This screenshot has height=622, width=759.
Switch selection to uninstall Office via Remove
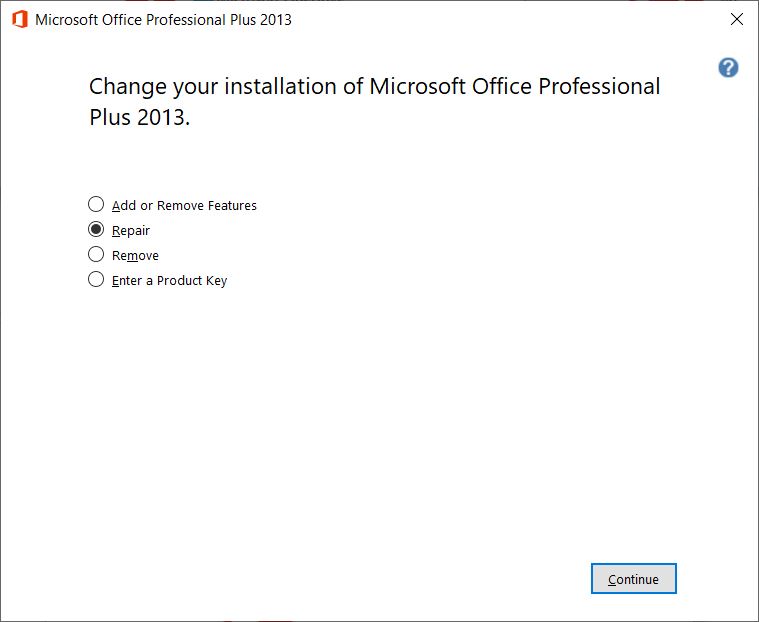tap(96, 254)
